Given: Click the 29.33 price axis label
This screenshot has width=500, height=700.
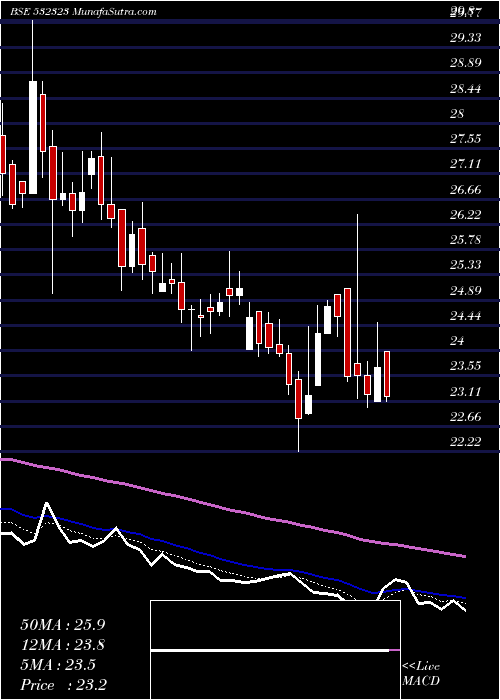Looking at the screenshot, I should click(x=466, y=38).
